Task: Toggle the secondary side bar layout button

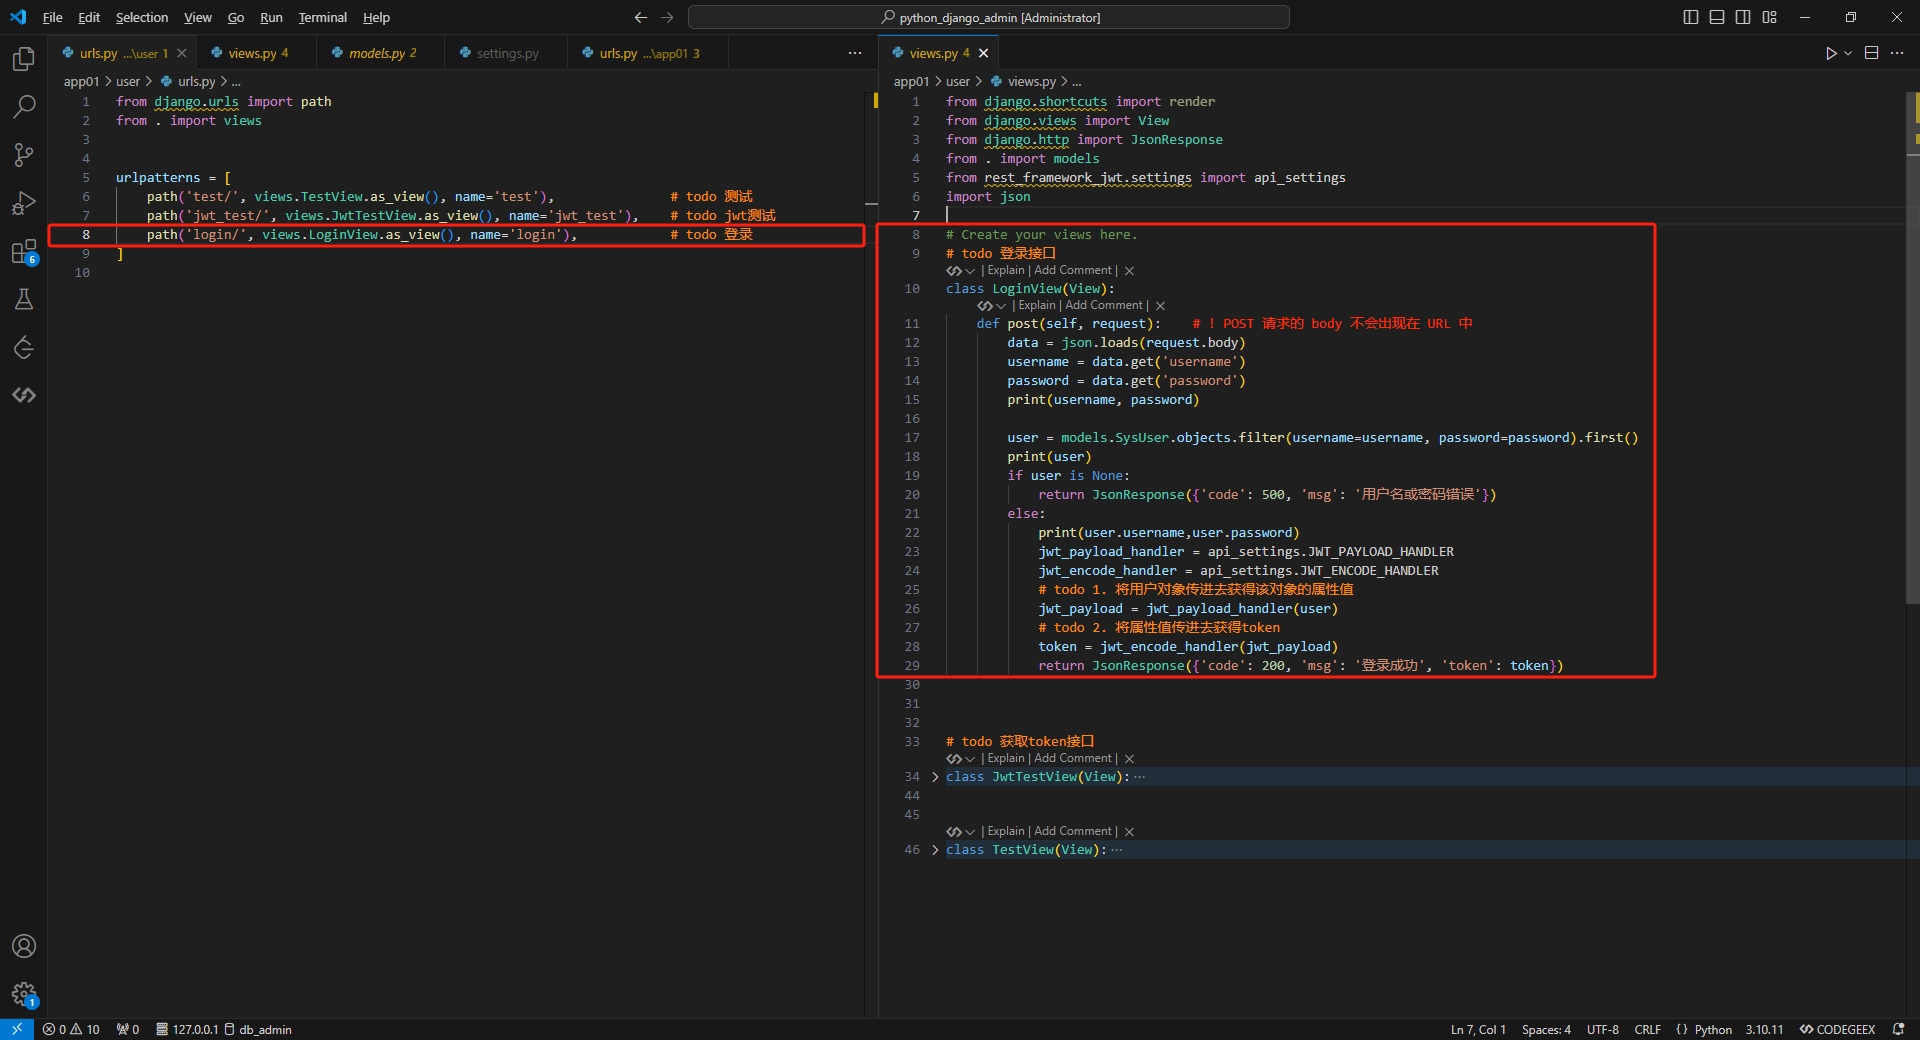Action: (x=1743, y=17)
